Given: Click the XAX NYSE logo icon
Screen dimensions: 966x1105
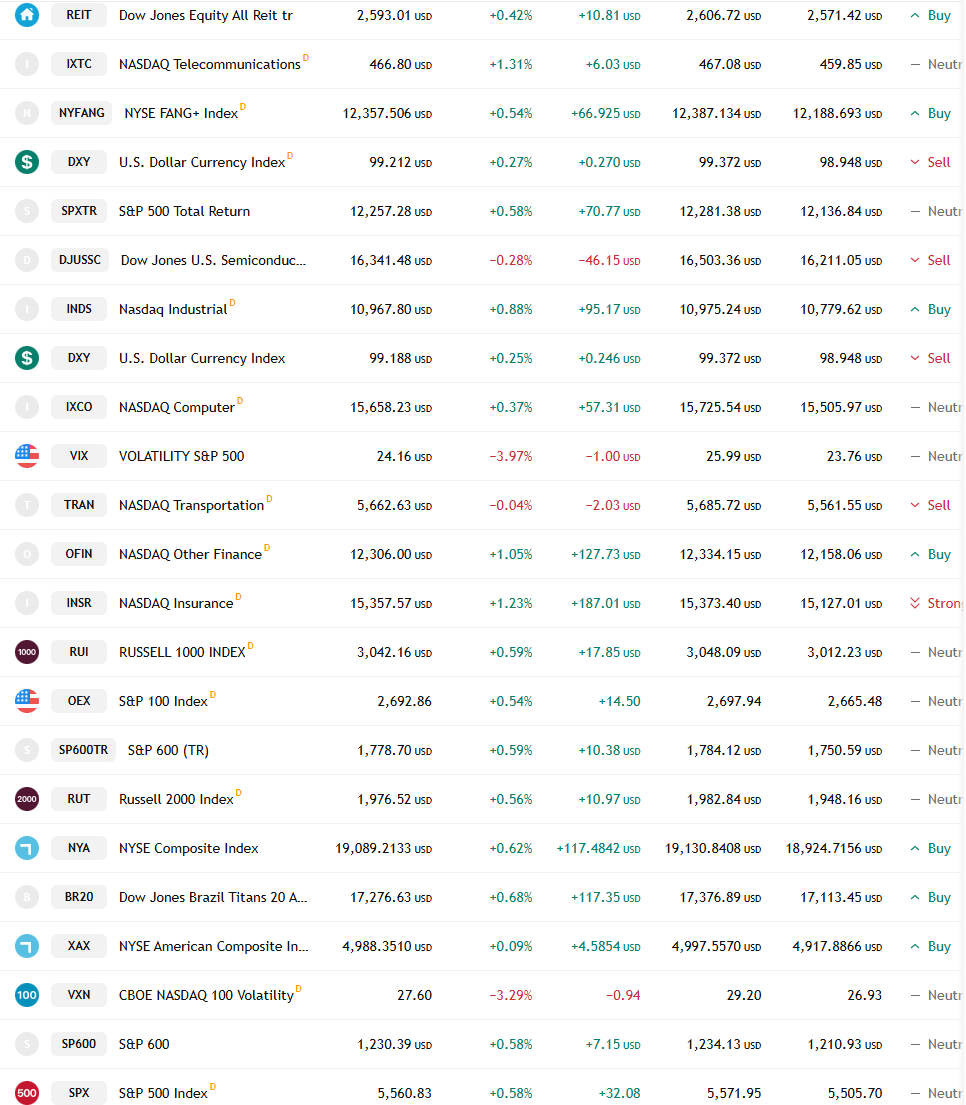Looking at the screenshot, I should [27, 946].
